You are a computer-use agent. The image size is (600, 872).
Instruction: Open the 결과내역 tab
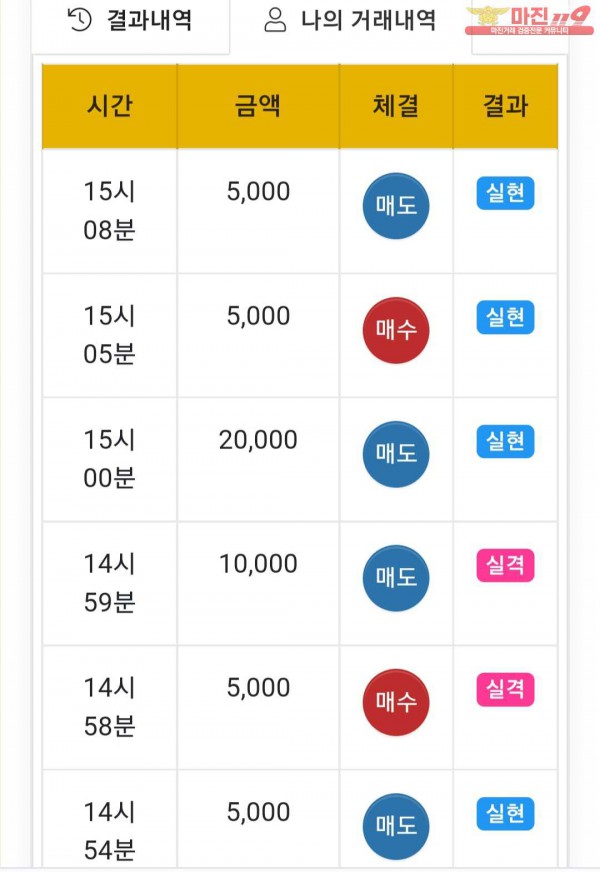[x=131, y=20]
